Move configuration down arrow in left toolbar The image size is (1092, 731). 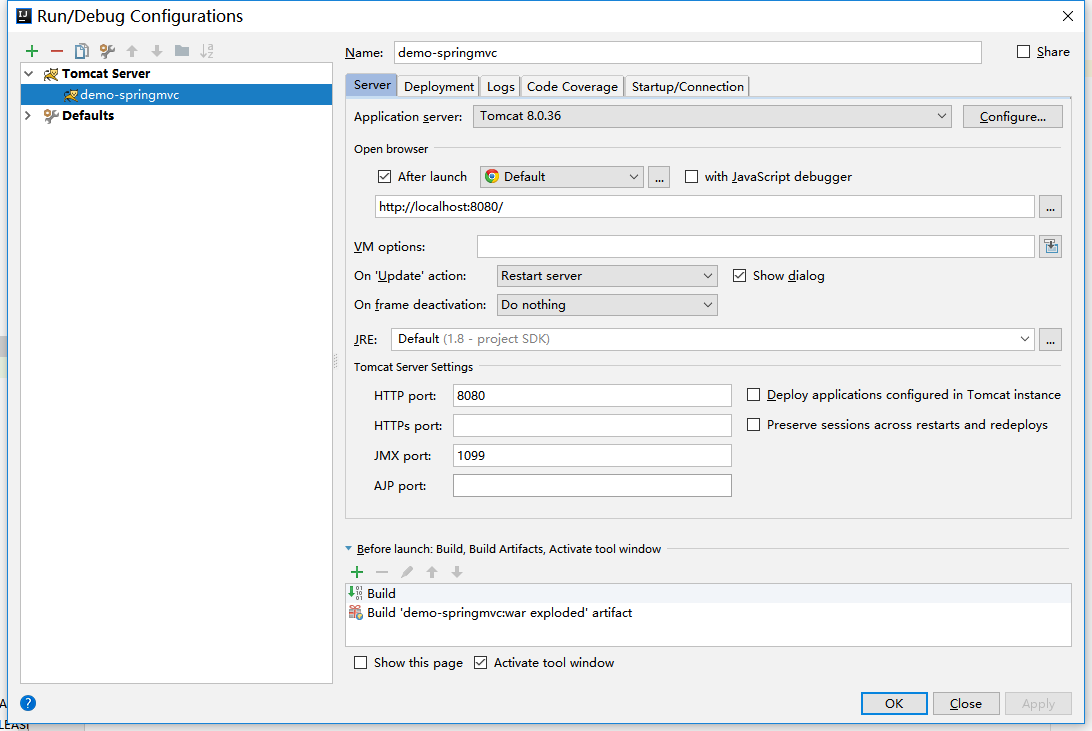point(157,51)
